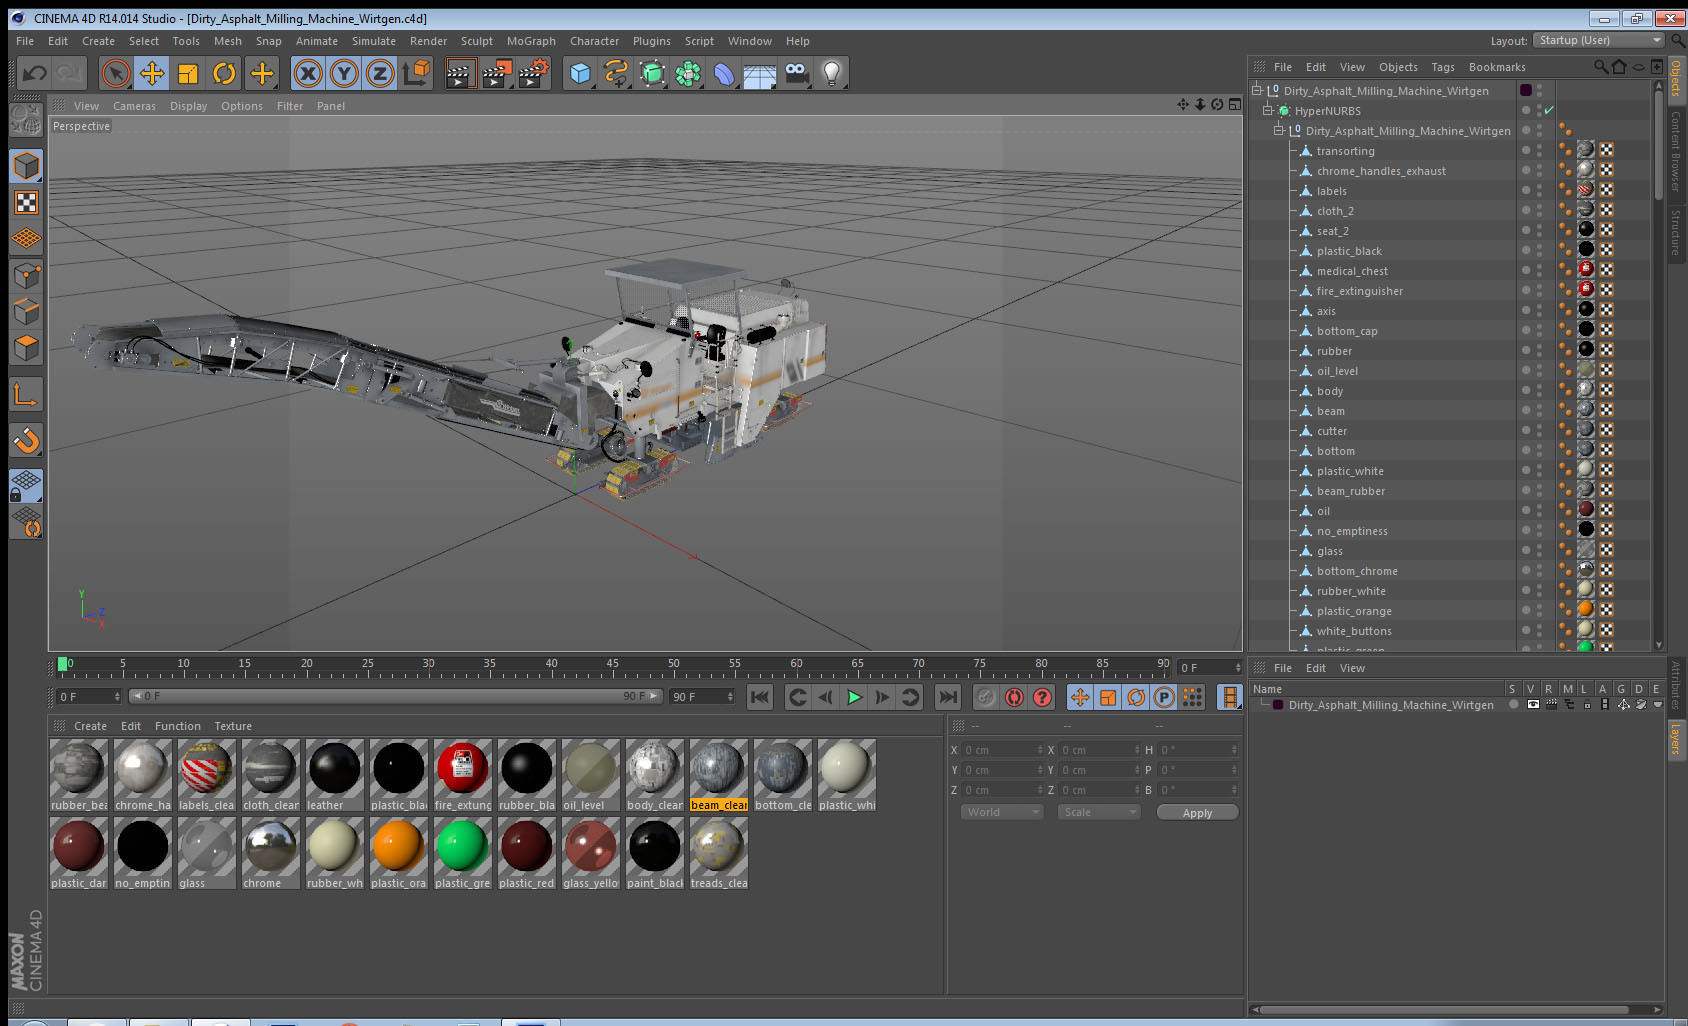This screenshot has height=1026, width=1688.
Task: Open Object Manager Bookmarks menu
Action: pyautogui.click(x=1497, y=67)
